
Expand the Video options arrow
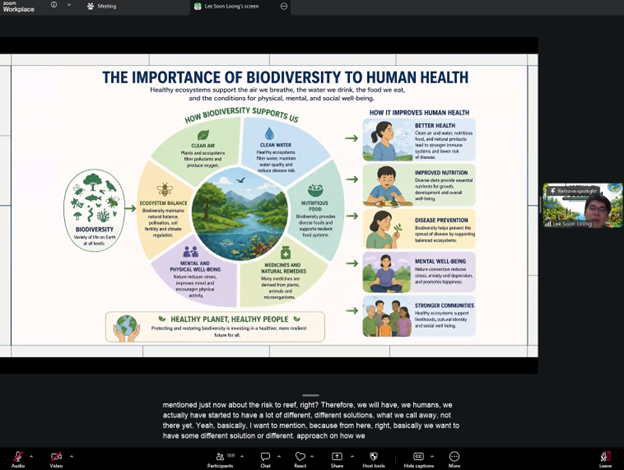(72, 456)
